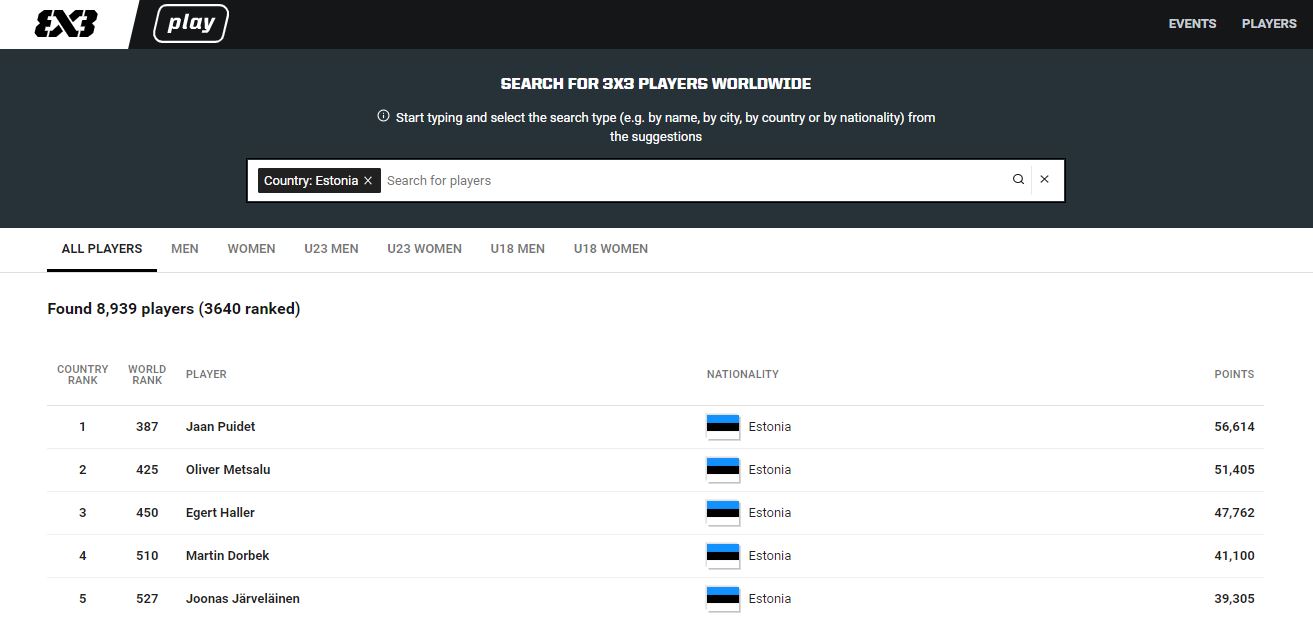
Task: Clear search with the X icon
Action: 1044,180
